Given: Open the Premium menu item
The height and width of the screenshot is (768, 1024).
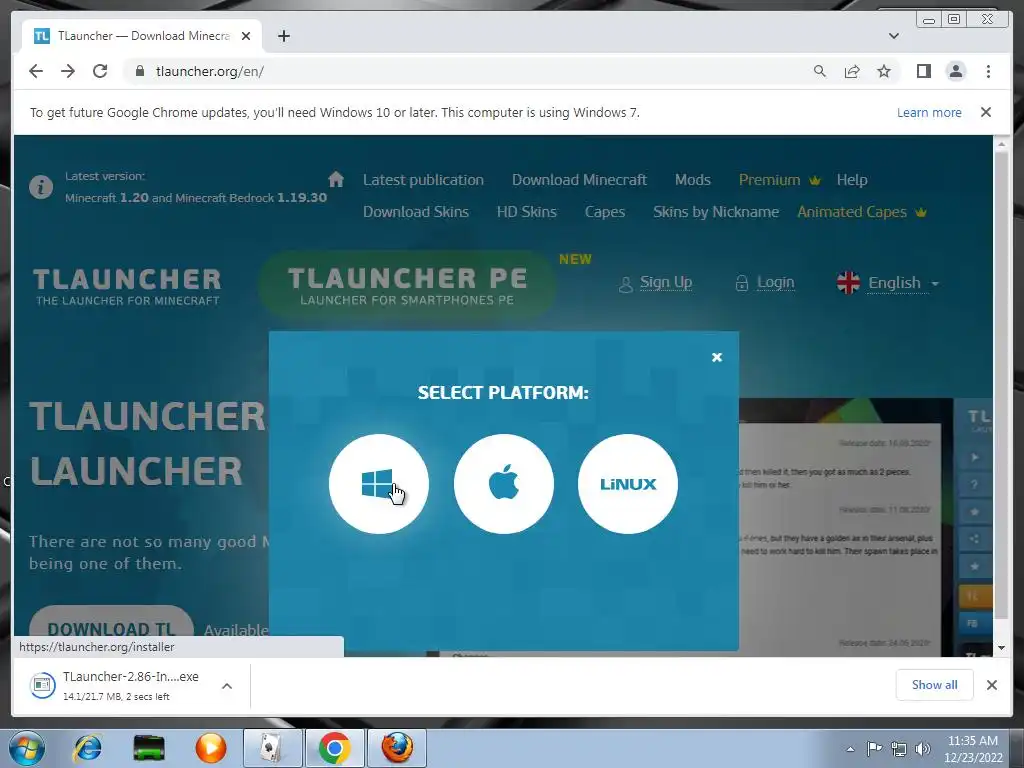Looking at the screenshot, I should tap(779, 180).
